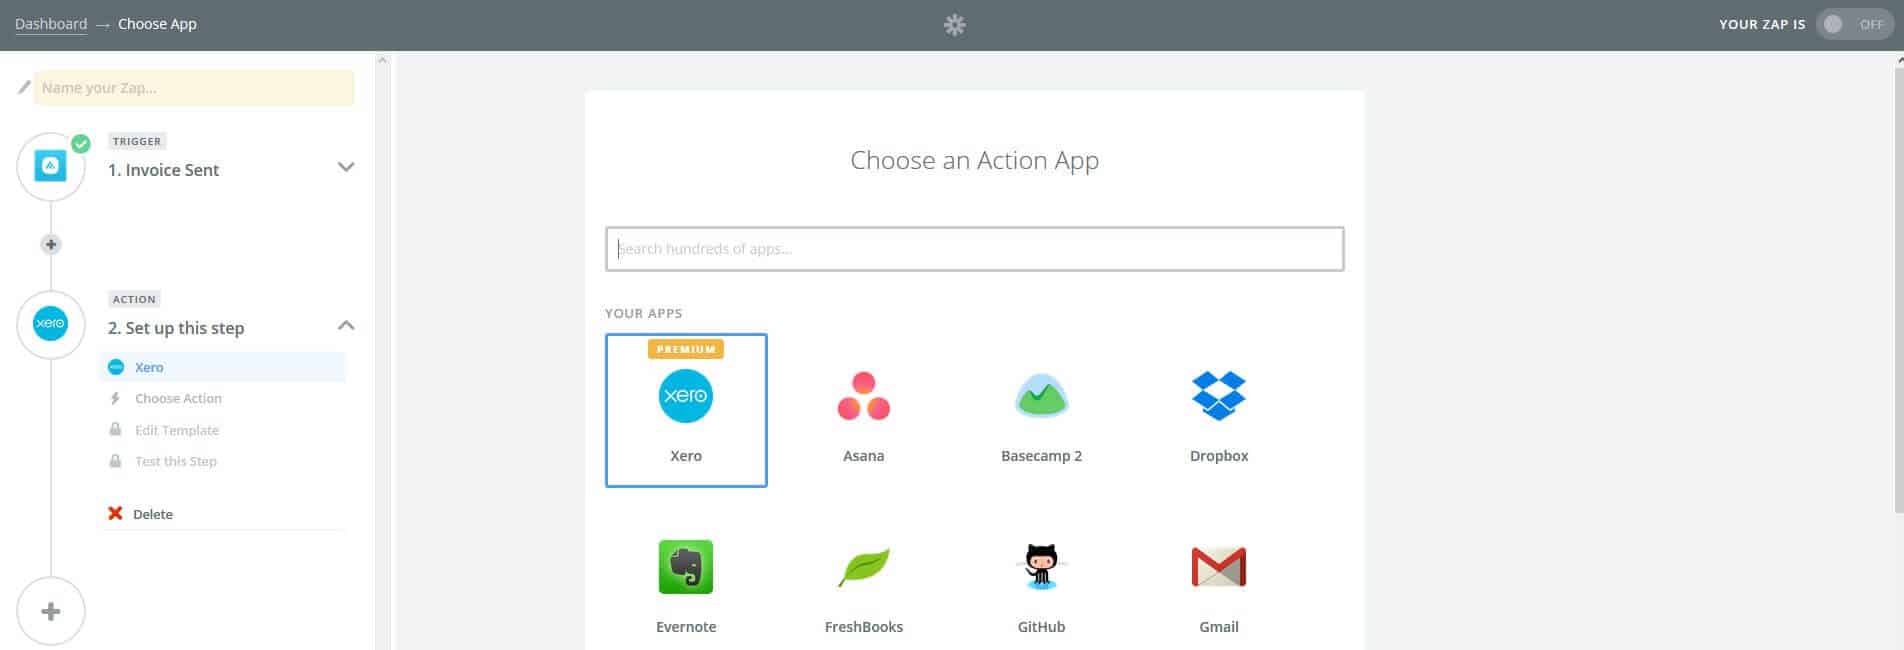
Task: Click the Zapier logo in the header
Action: coord(955,25)
